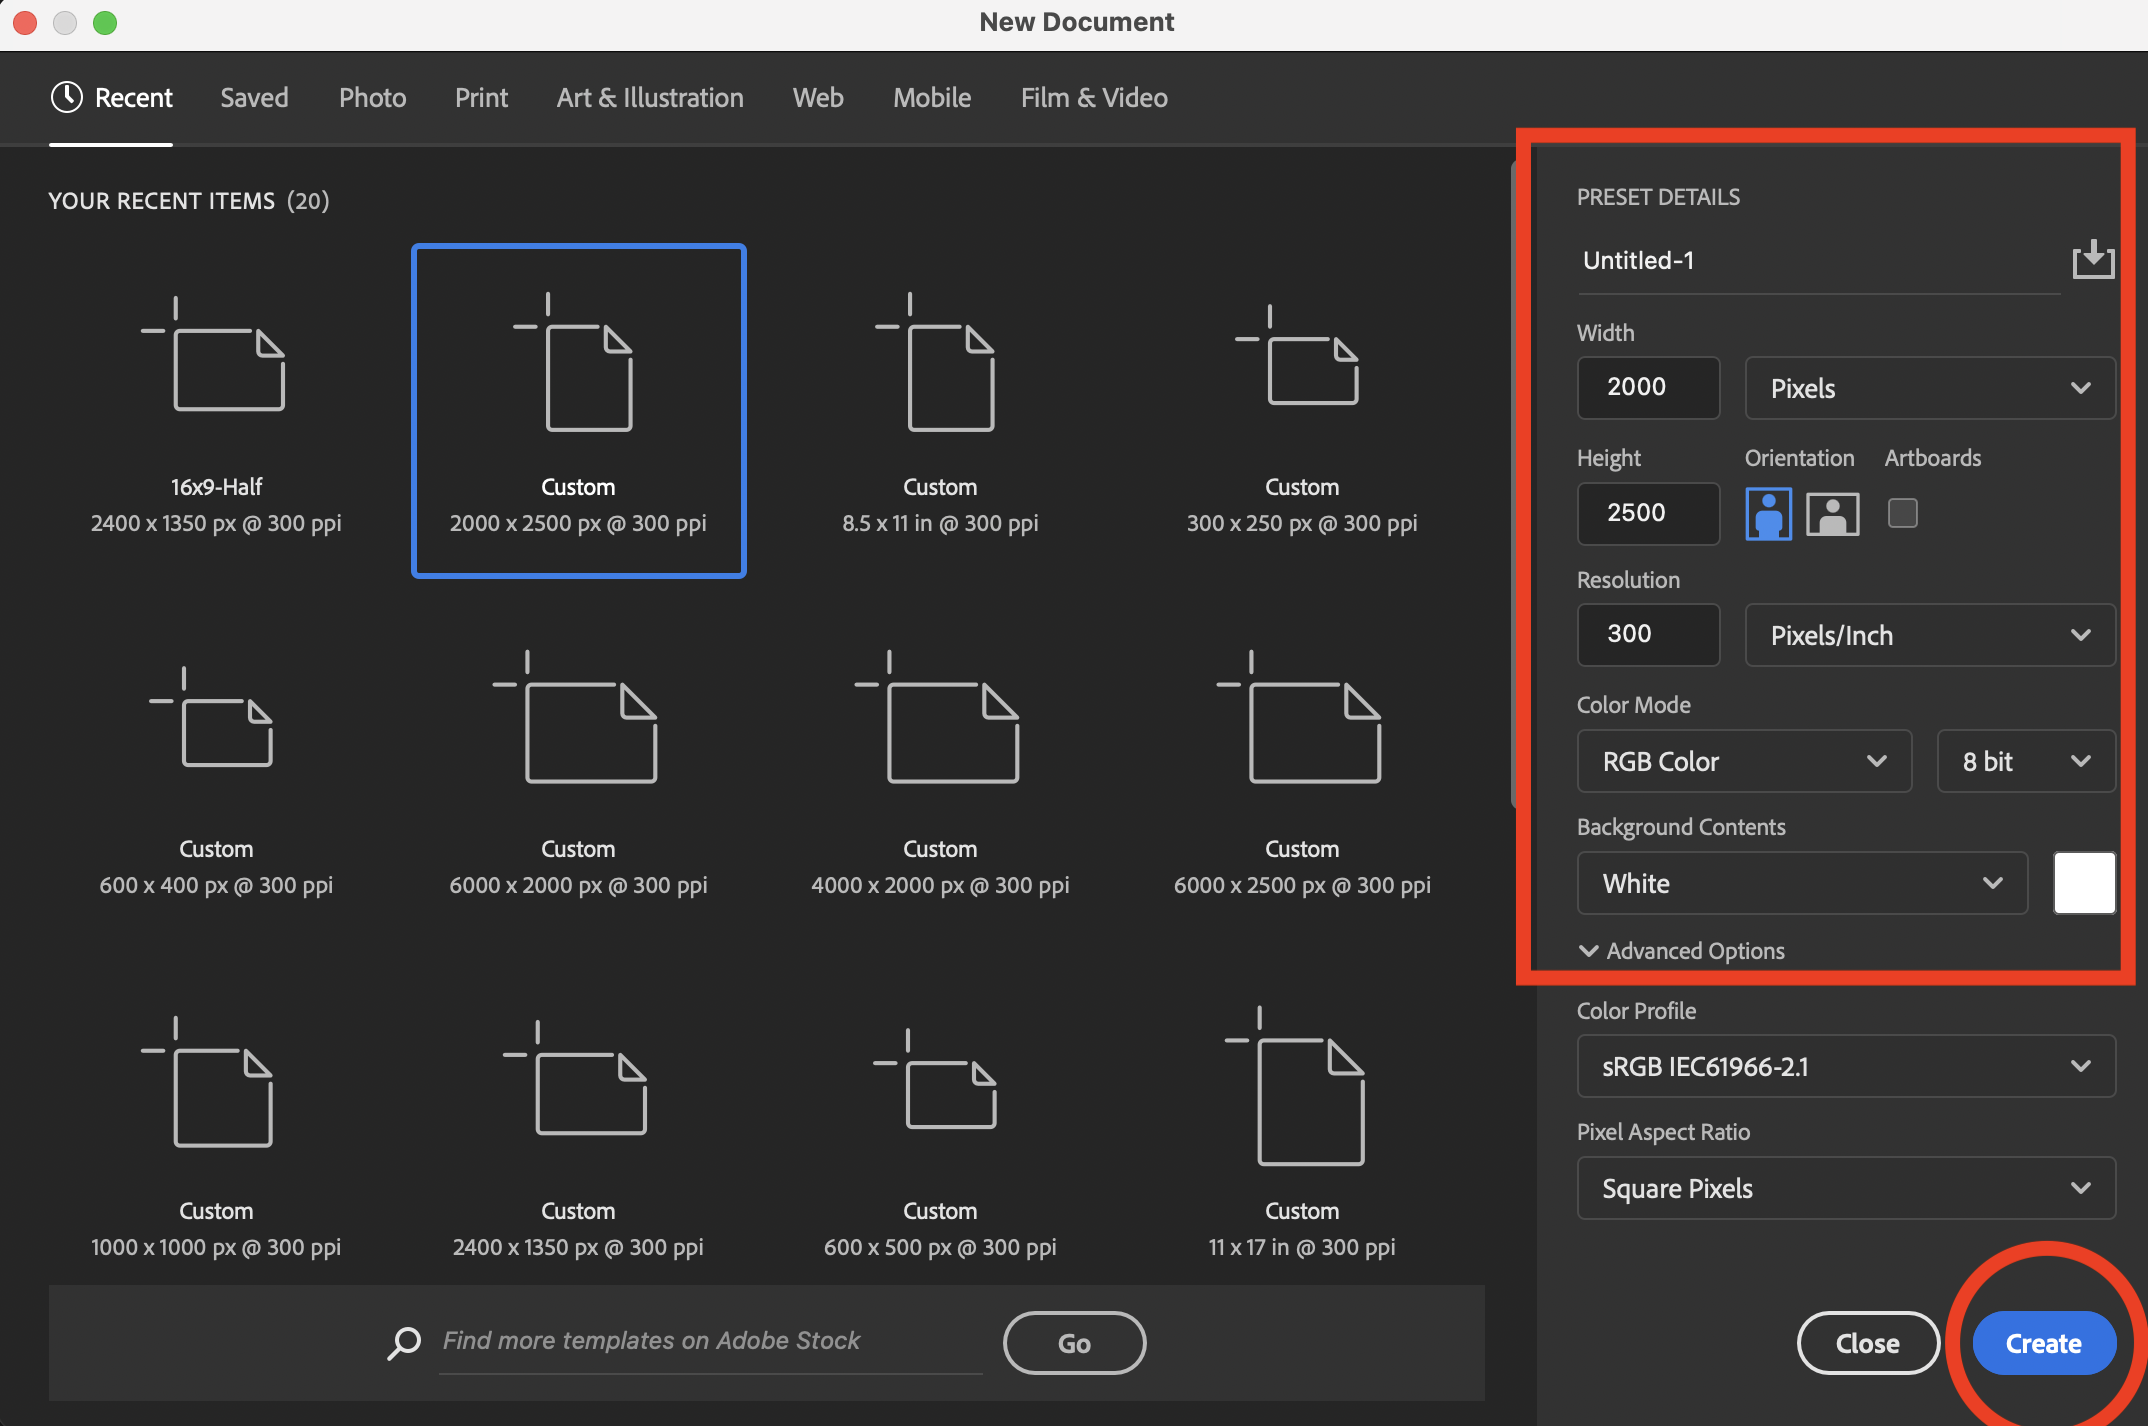Enable the Artboards checkbox

[1903, 513]
